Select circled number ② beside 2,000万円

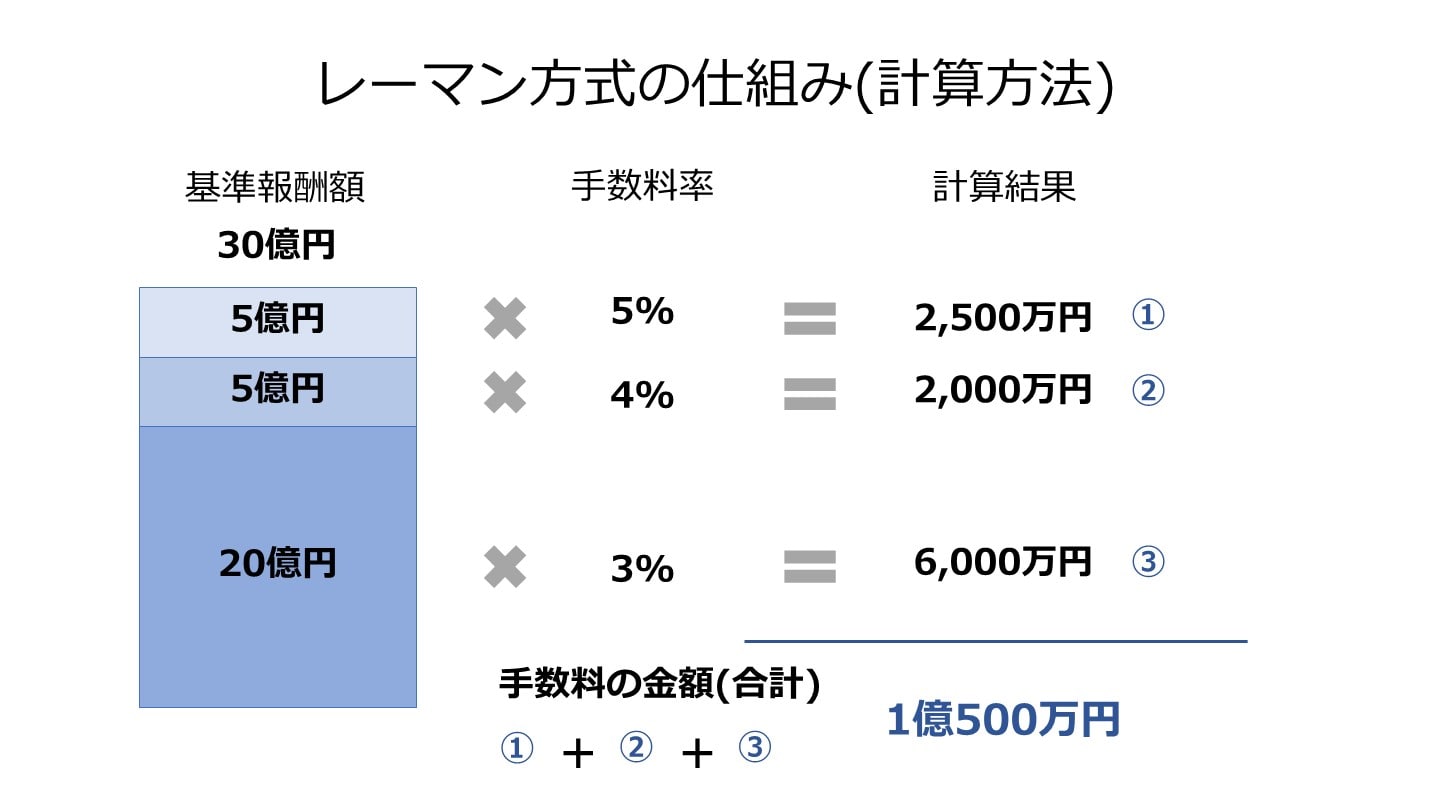(x=1148, y=390)
